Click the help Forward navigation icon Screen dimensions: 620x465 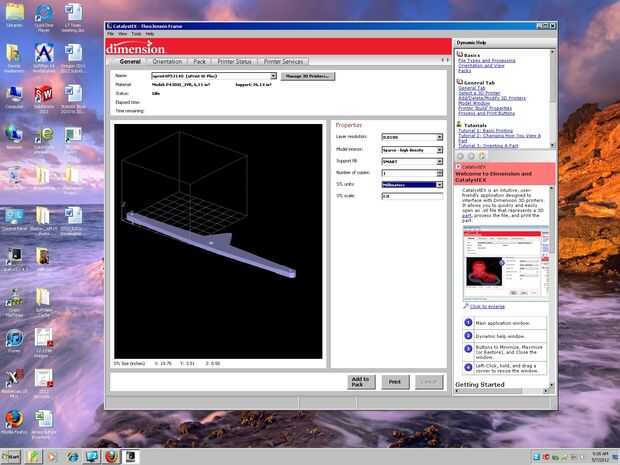[x=471, y=156]
